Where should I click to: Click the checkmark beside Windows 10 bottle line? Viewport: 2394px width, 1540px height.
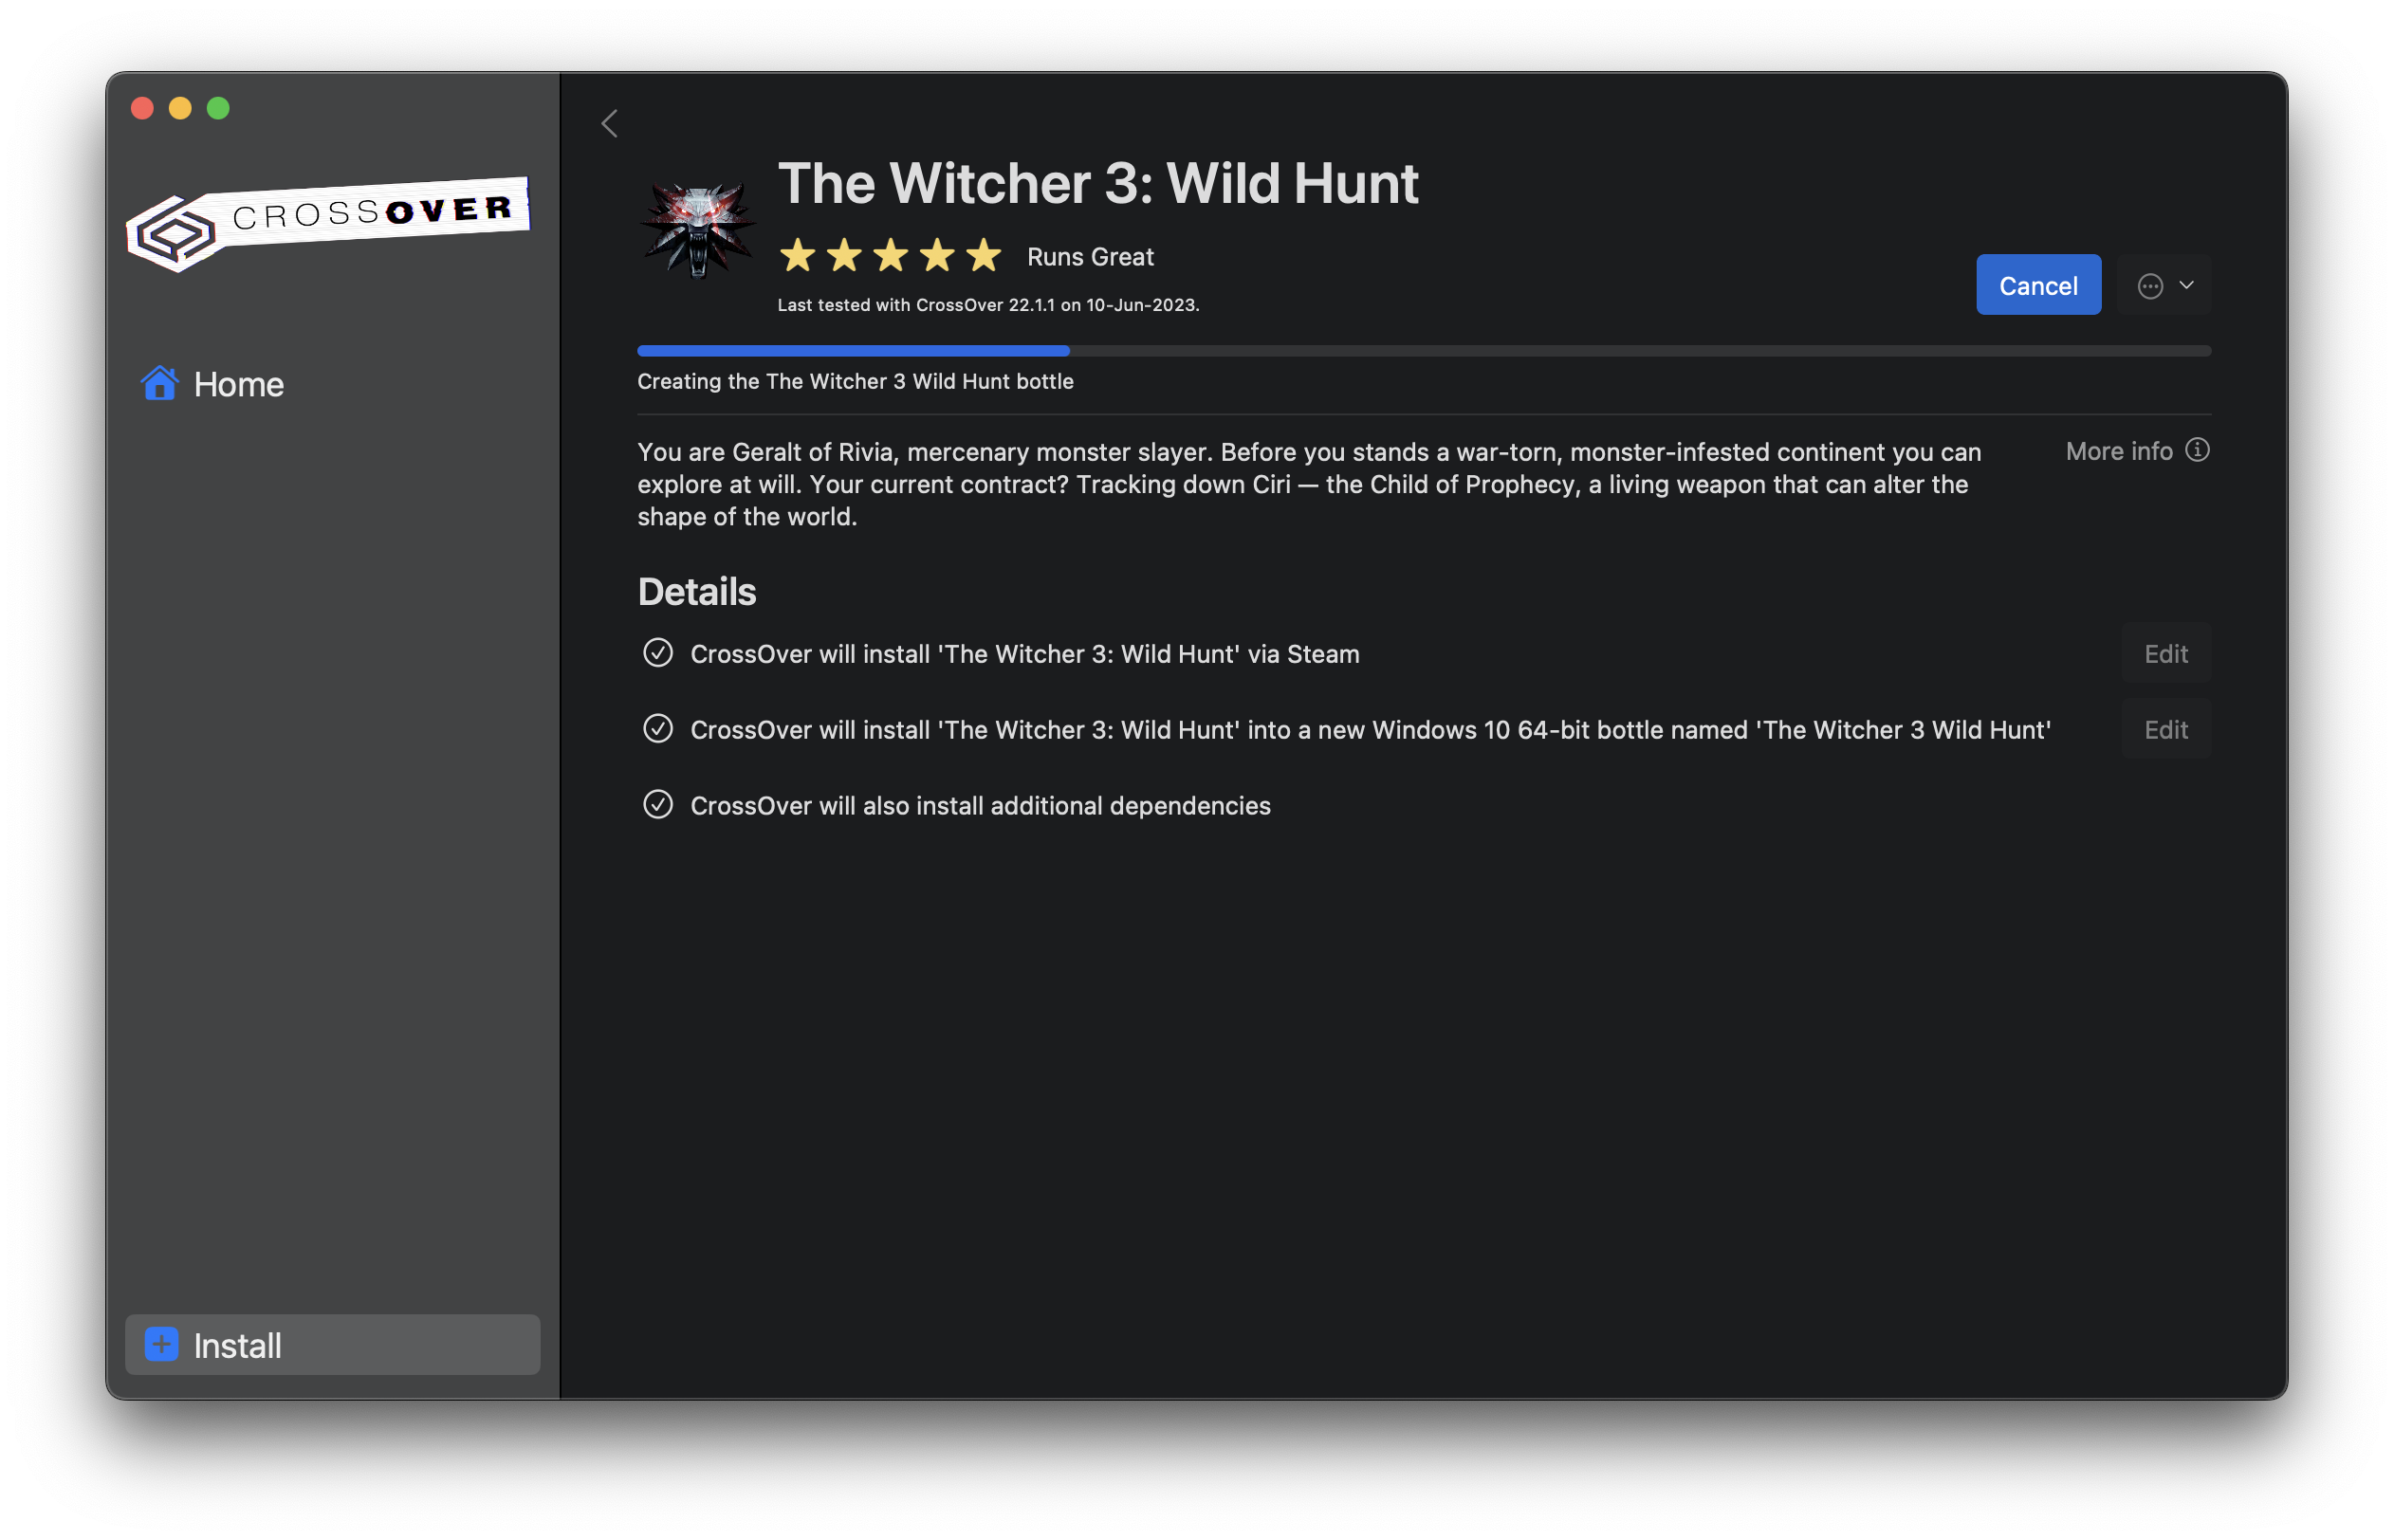658,729
